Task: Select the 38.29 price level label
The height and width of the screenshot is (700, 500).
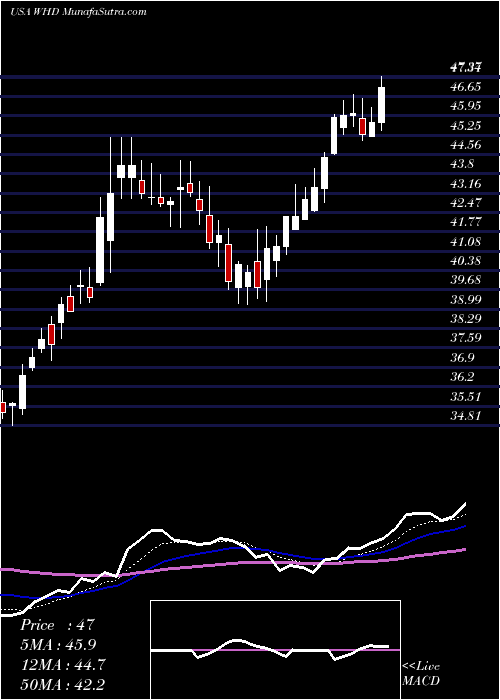Action: coord(466,319)
